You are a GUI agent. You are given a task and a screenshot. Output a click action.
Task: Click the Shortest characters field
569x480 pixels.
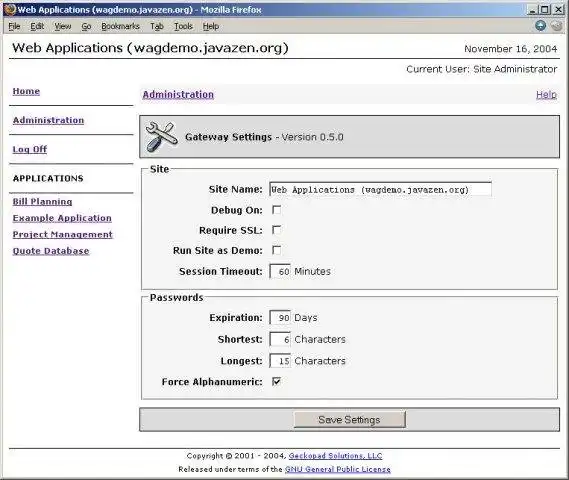[x=280, y=339]
